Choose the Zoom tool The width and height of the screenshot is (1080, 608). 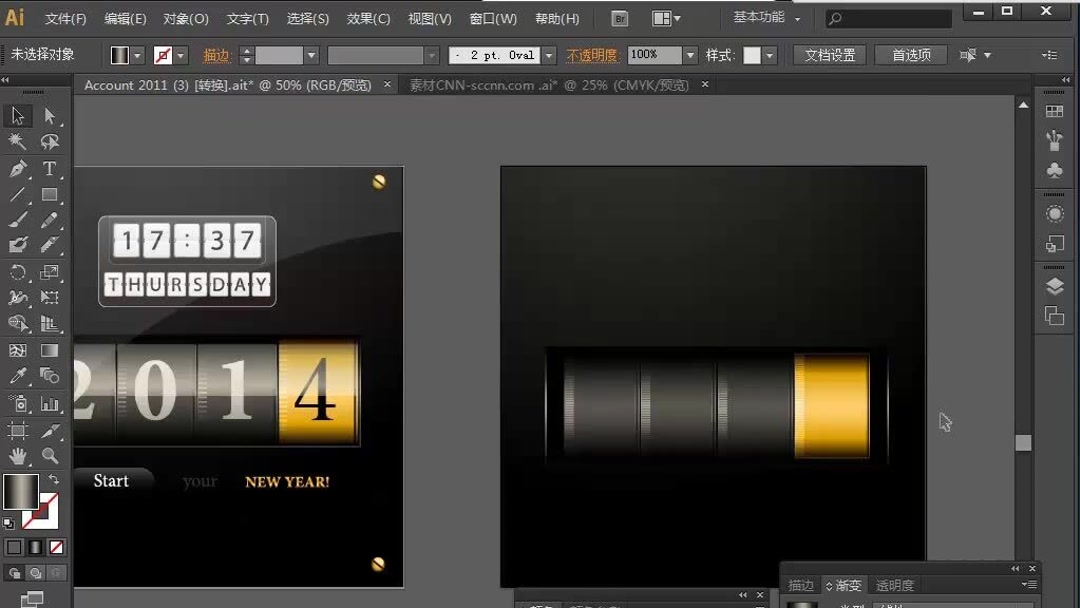tap(48, 455)
